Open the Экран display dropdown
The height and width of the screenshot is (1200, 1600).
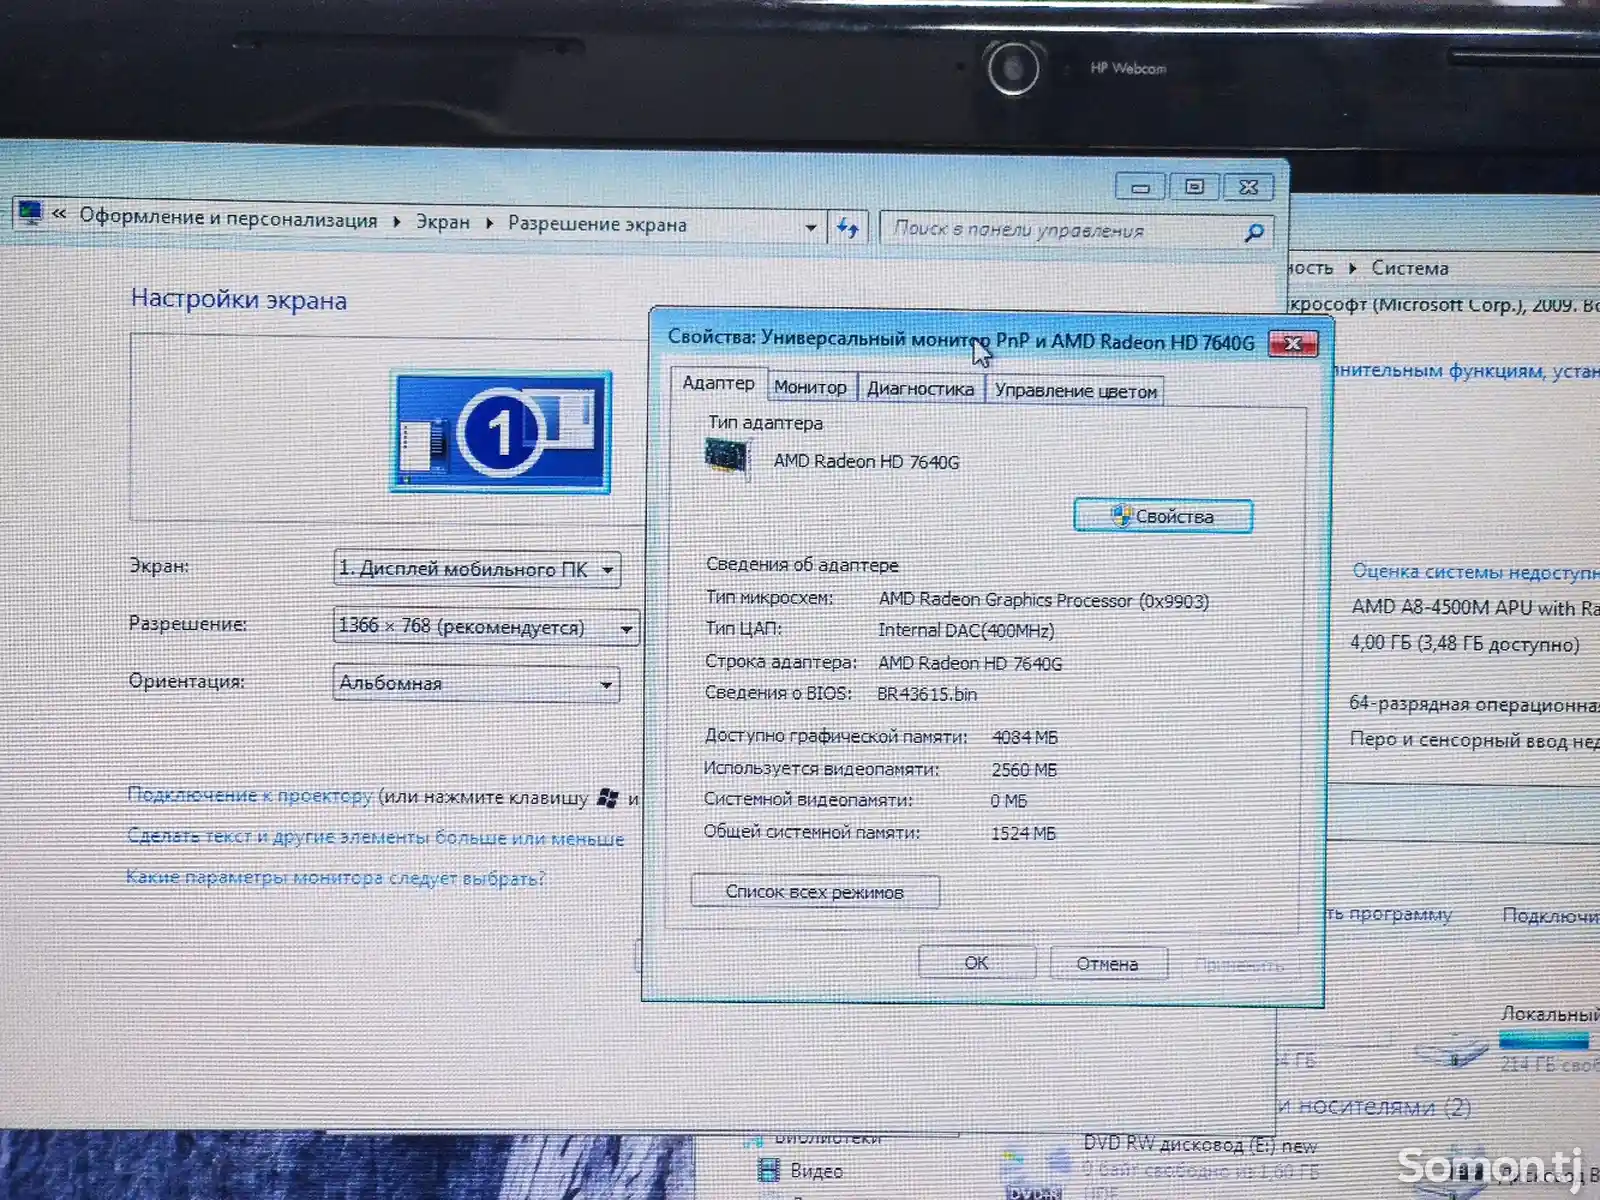[x=477, y=569]
